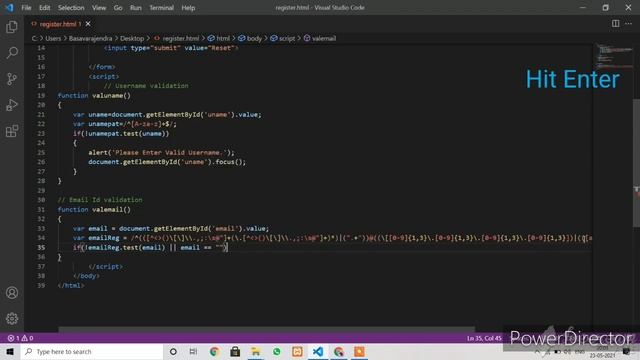The image size is (640, 360).
Task: Select the Users breadcrumb segment
Action: (x=53, y=38)
